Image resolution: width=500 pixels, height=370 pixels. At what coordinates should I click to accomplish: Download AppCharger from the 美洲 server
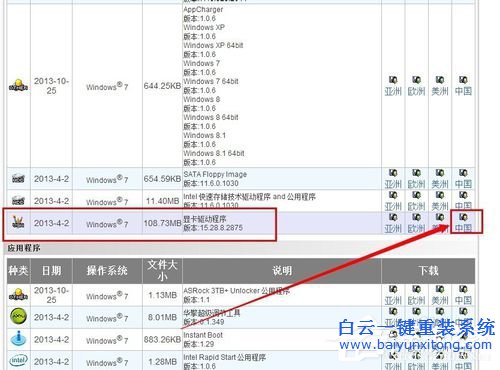pyautogui.click(x=440, y=86)
